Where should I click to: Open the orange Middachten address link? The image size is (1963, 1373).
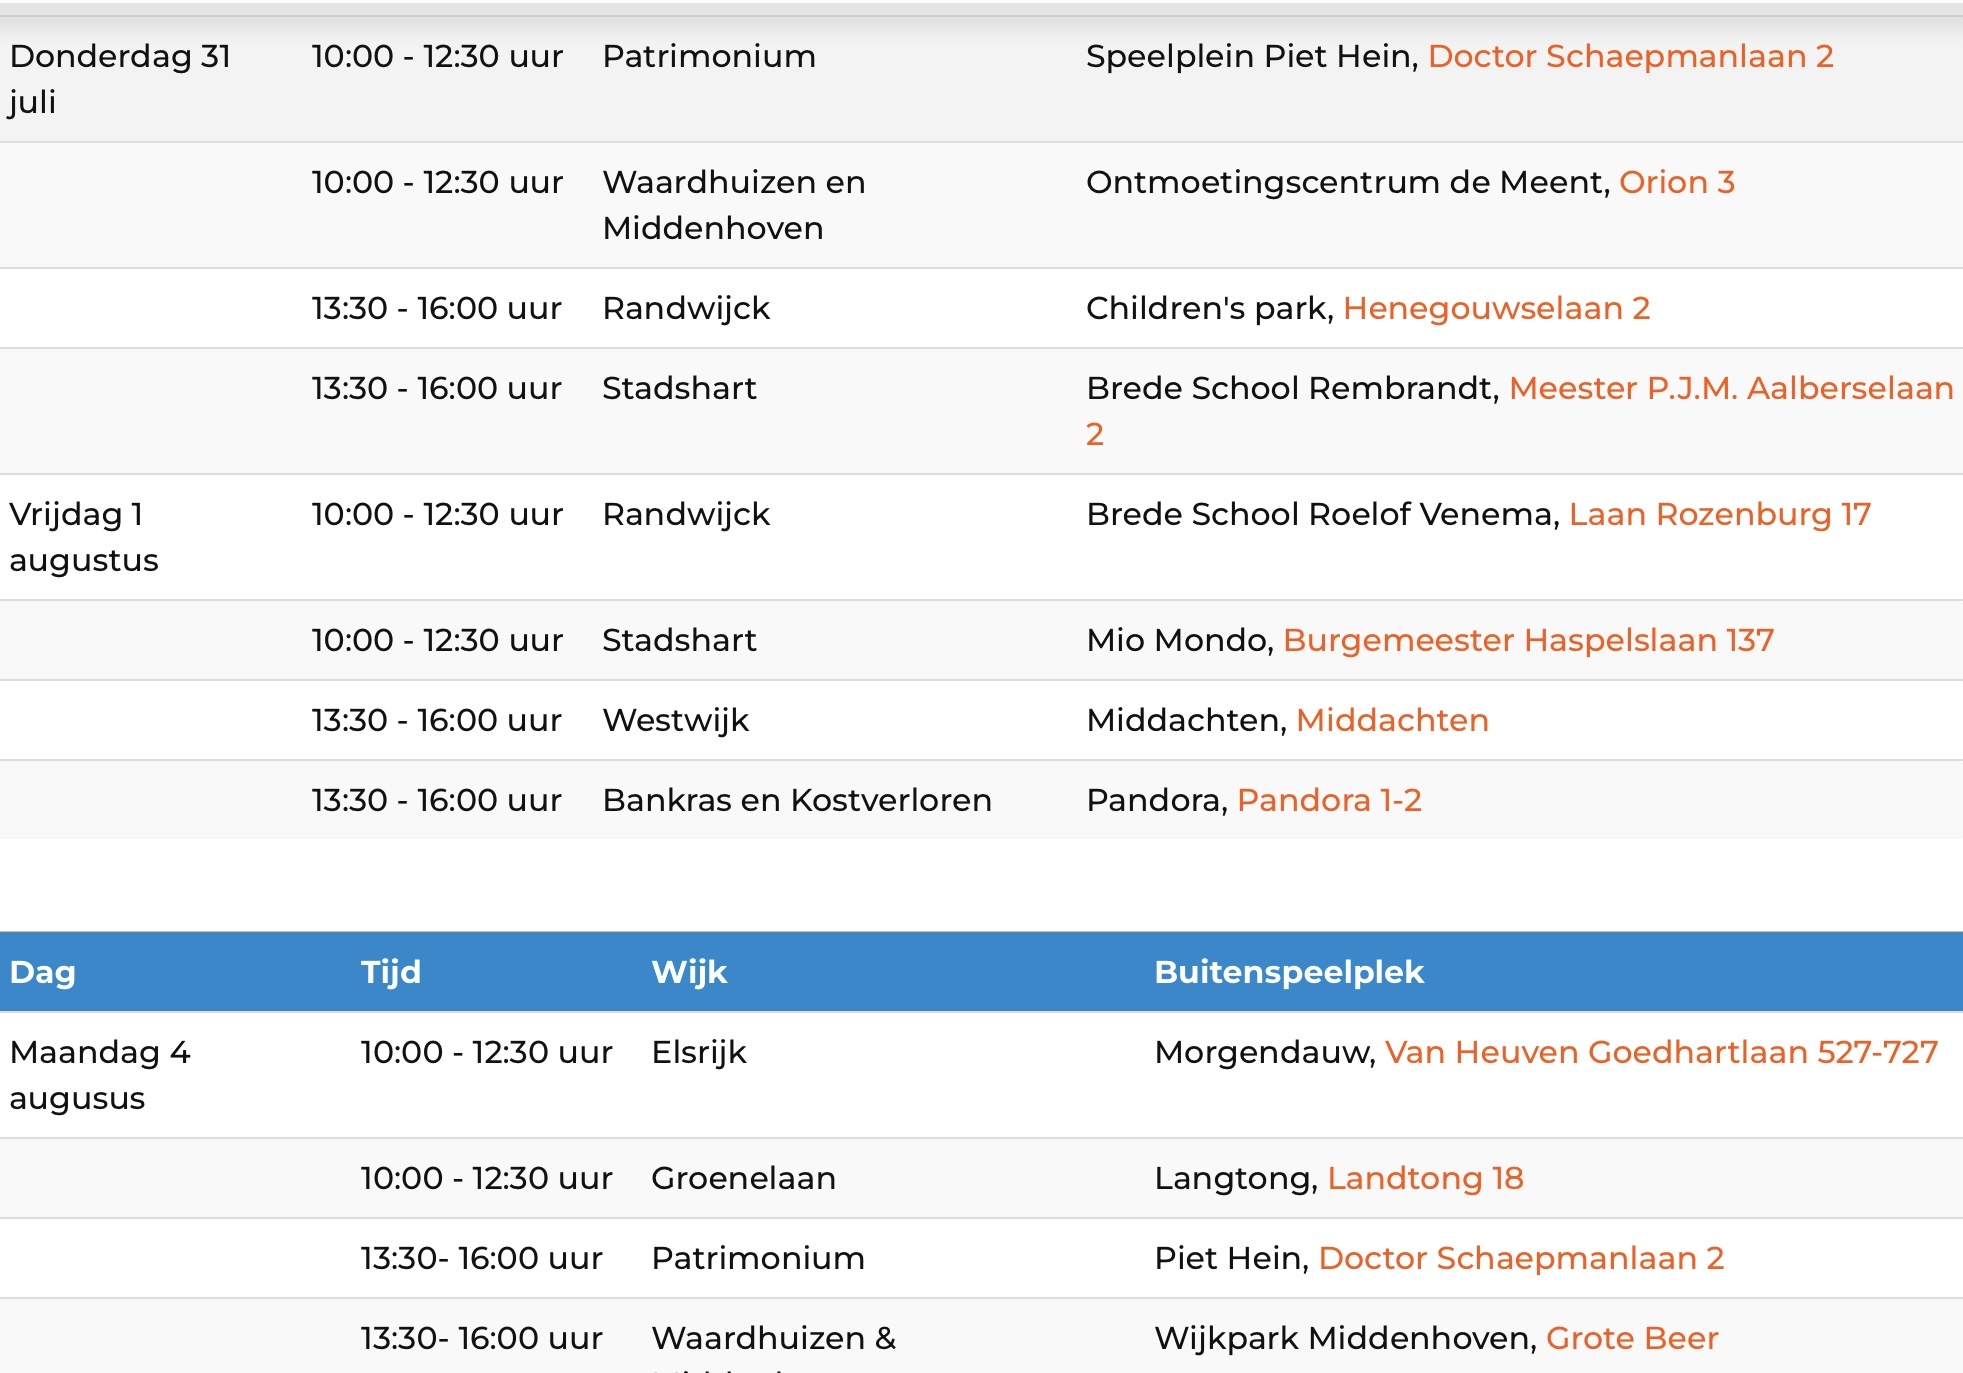click(1392, 720)
